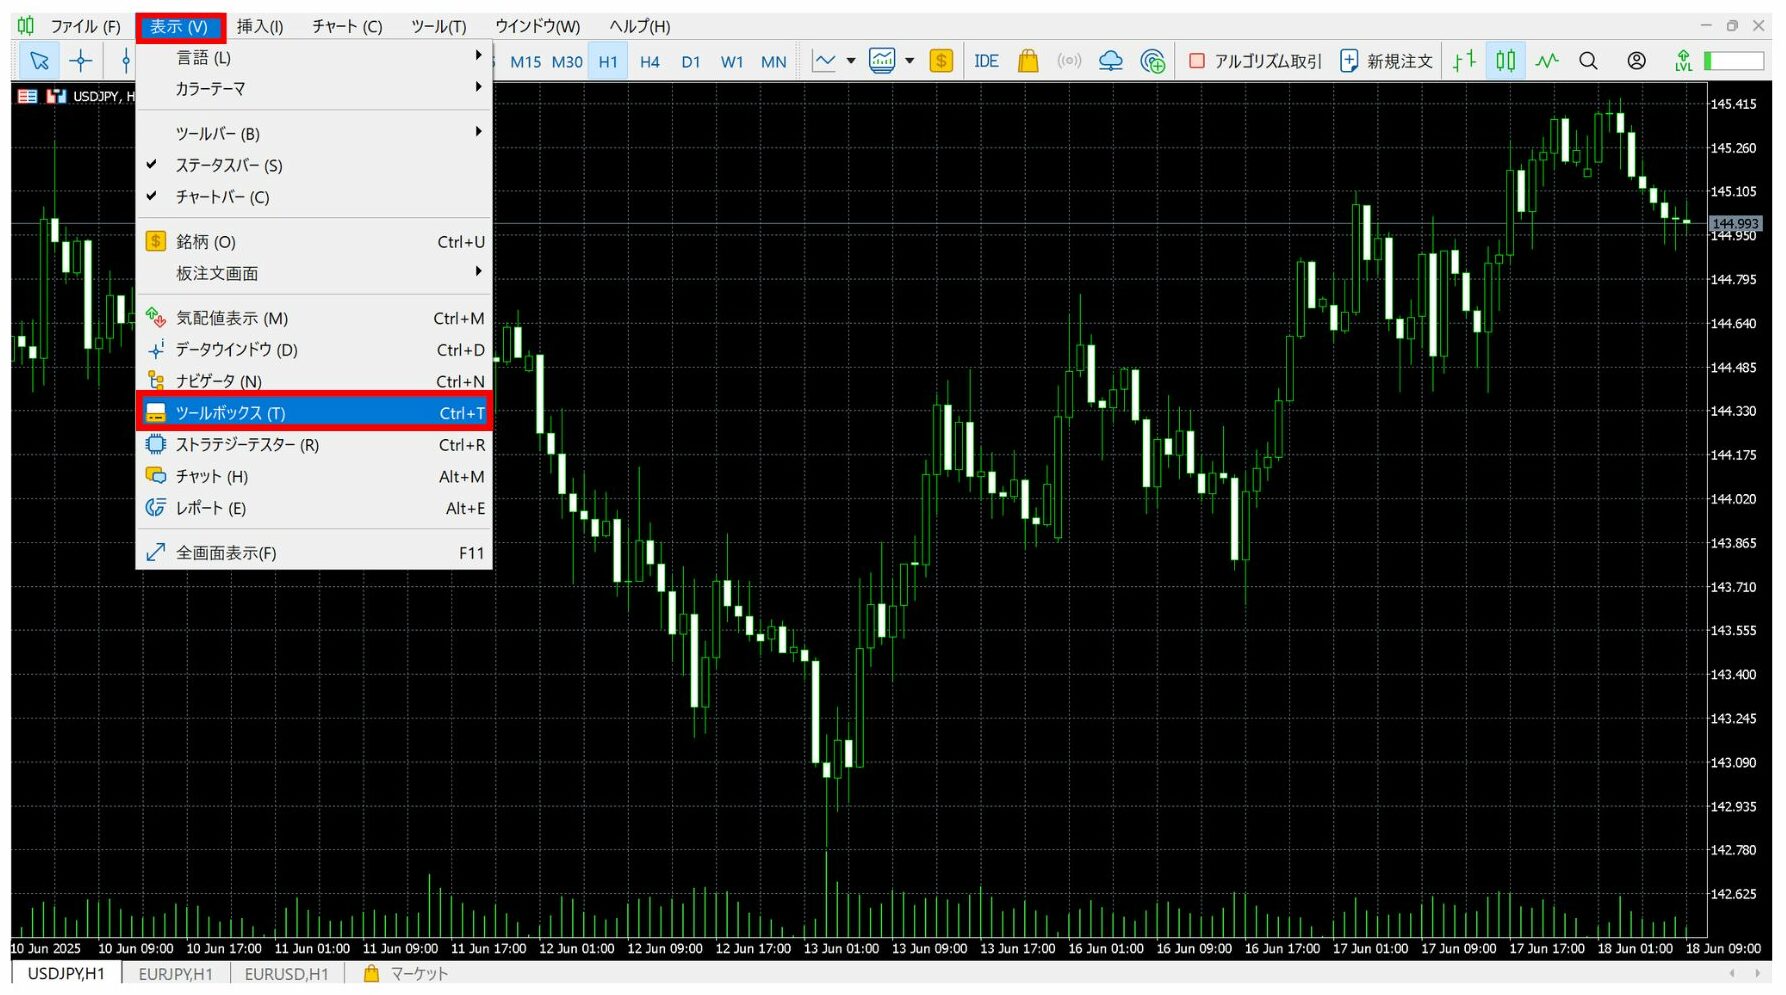Click the 144.993 current price label
This screenshot has height=995, width=1786.
click(x=1734, y=223)
